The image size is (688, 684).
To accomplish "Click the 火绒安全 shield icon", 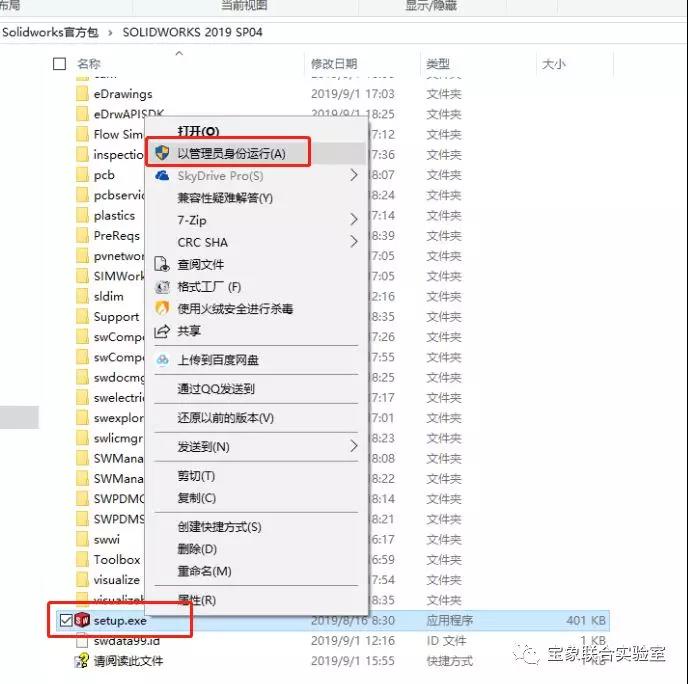I will pyautogui.click(x=162, y=308).
